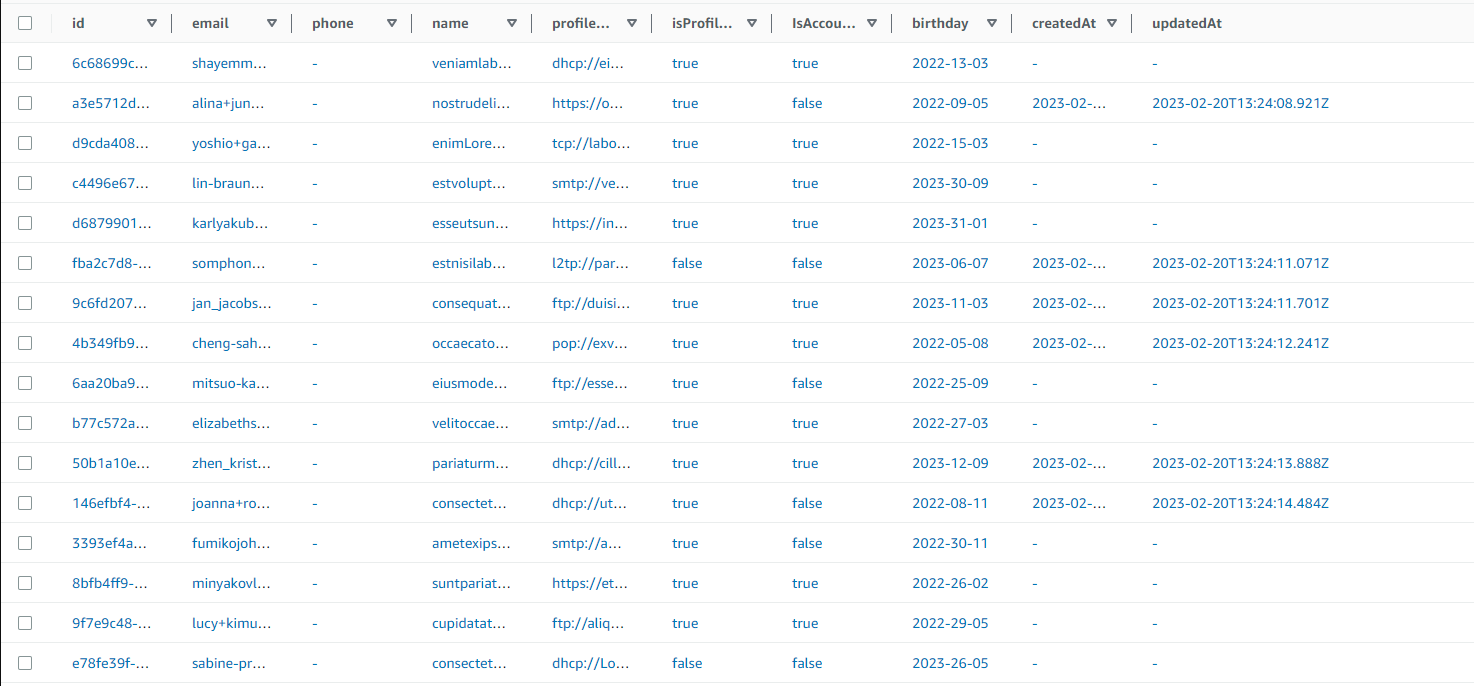Select the checkbox for row 6c68699c
The image size is (1474, 686).
tap(25, 63)
